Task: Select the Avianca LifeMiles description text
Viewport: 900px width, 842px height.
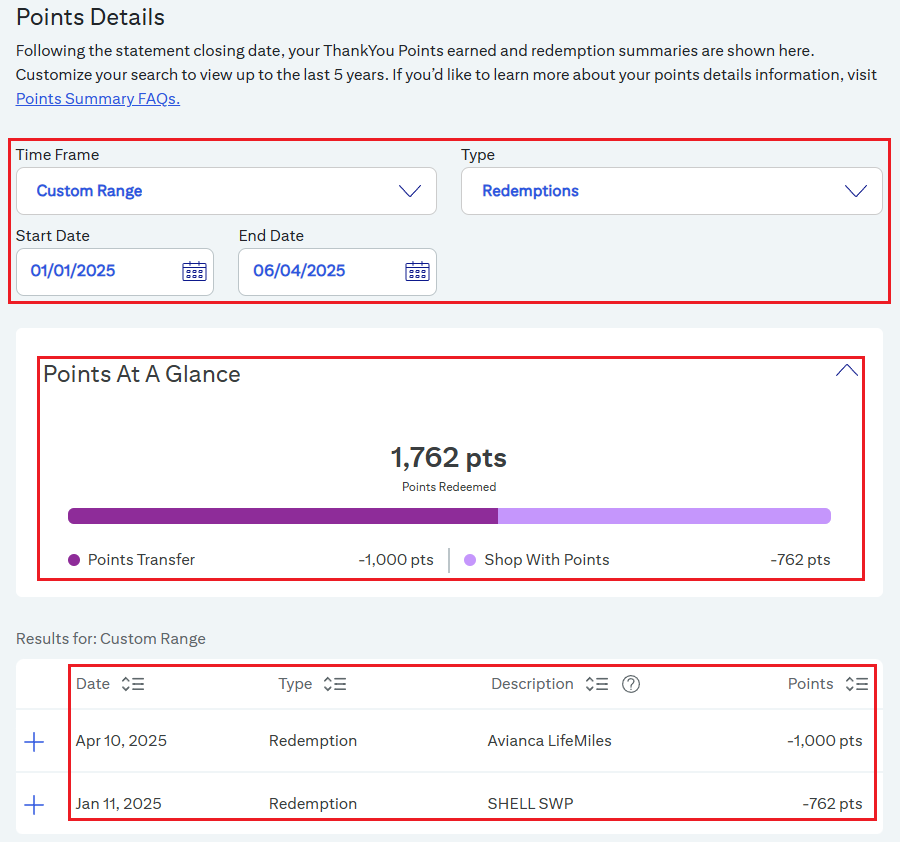Action: 549,741
